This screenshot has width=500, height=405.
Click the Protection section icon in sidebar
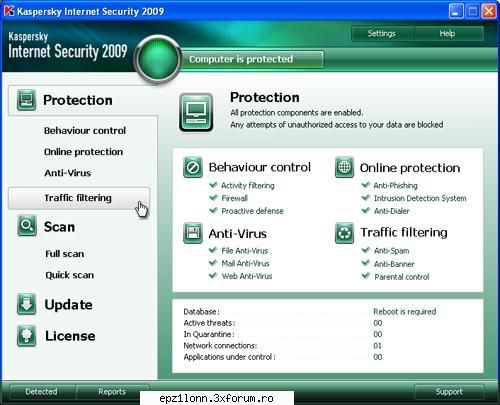point(26,100)
